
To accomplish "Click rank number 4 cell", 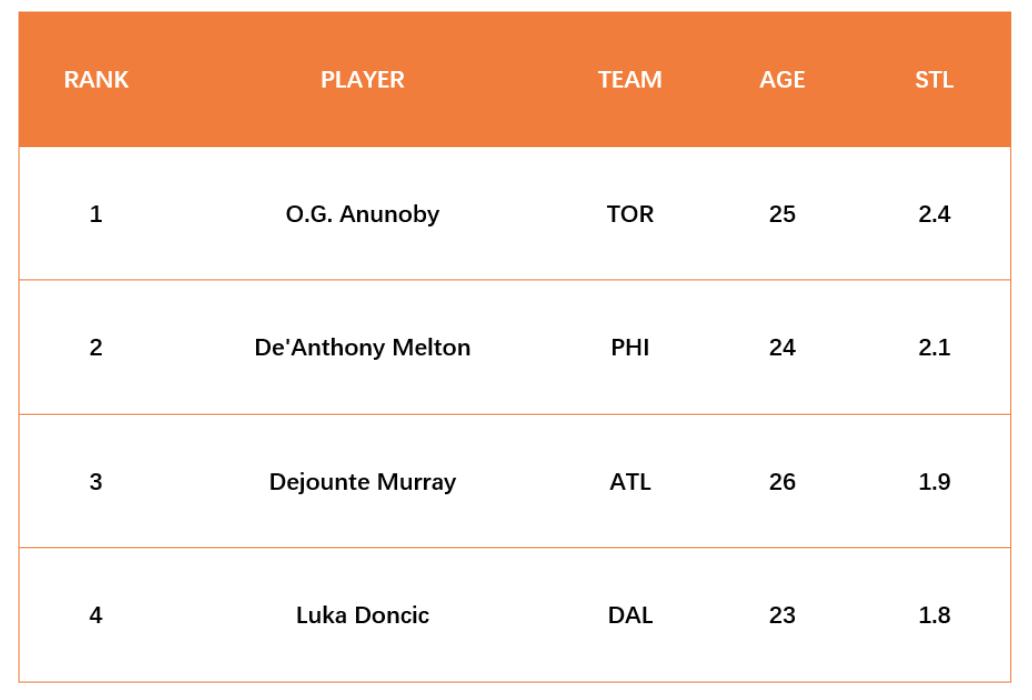I will point(96,615).
